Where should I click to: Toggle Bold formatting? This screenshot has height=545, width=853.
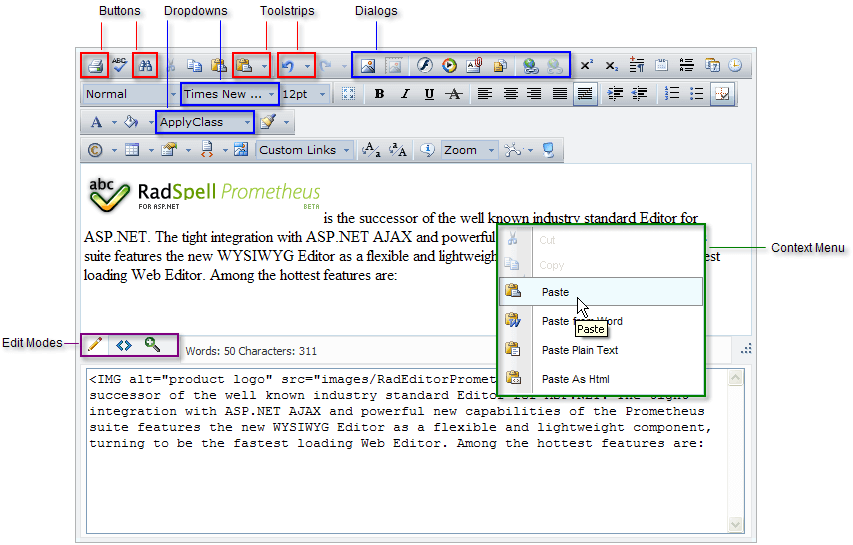pos(379,94)
